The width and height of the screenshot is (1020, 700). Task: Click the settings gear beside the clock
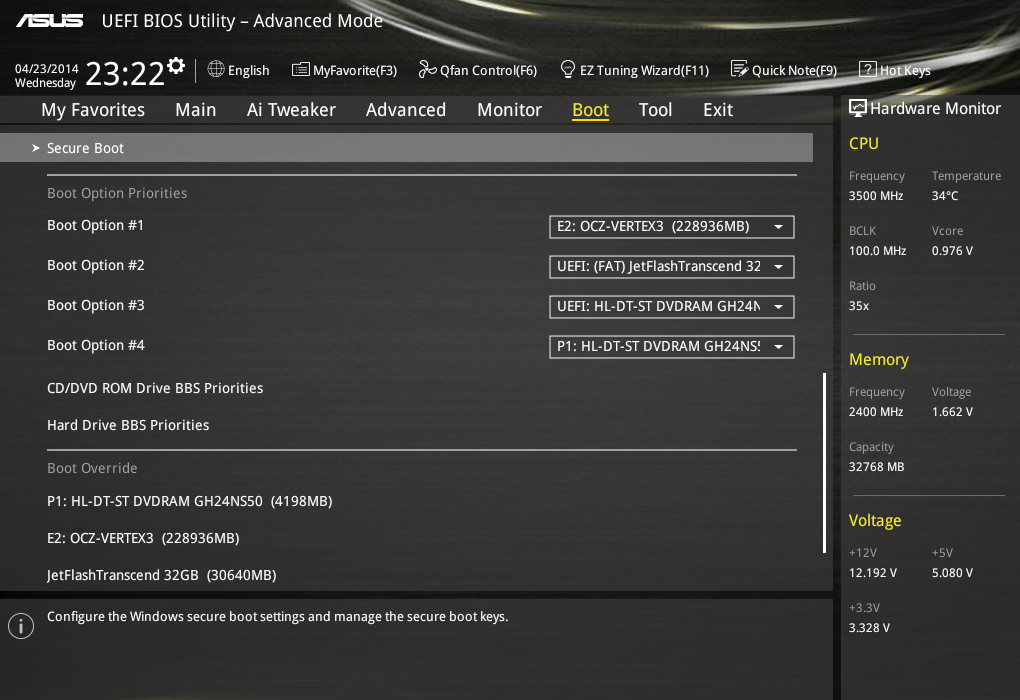pos(176,66)
